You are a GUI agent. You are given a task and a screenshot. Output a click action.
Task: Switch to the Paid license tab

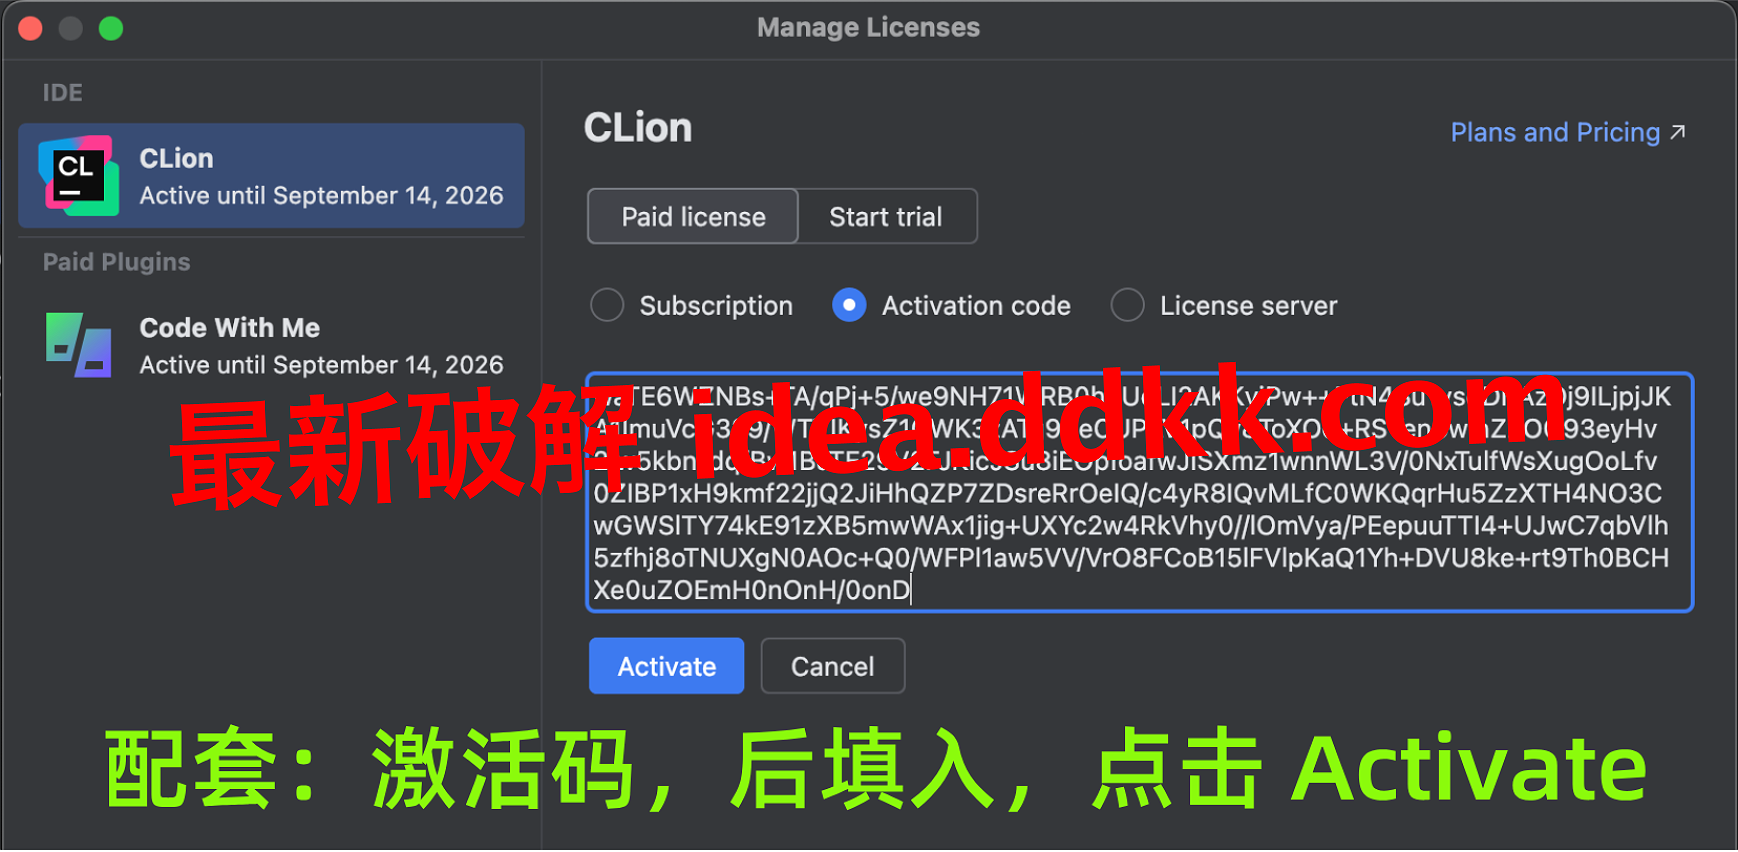[693, 216]
